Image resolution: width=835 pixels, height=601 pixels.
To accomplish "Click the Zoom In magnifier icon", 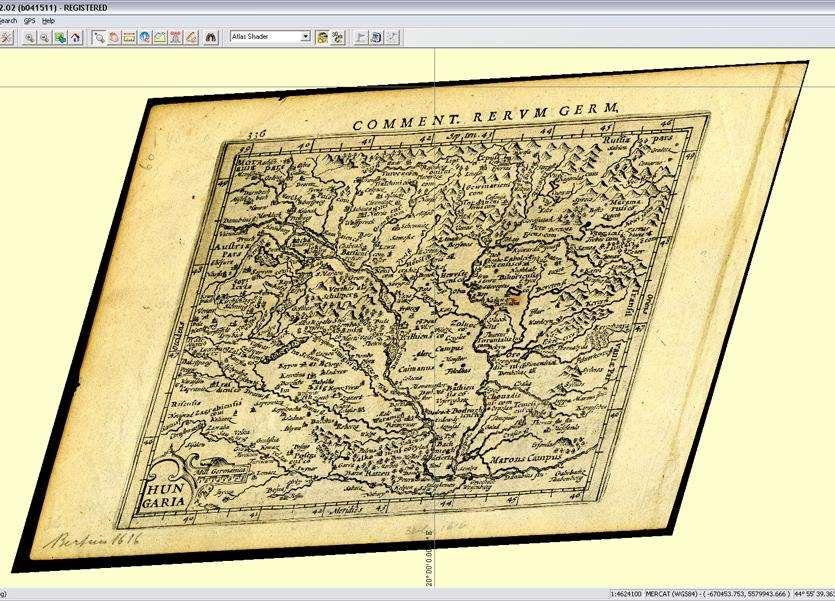I will click(x=29, y=37).
